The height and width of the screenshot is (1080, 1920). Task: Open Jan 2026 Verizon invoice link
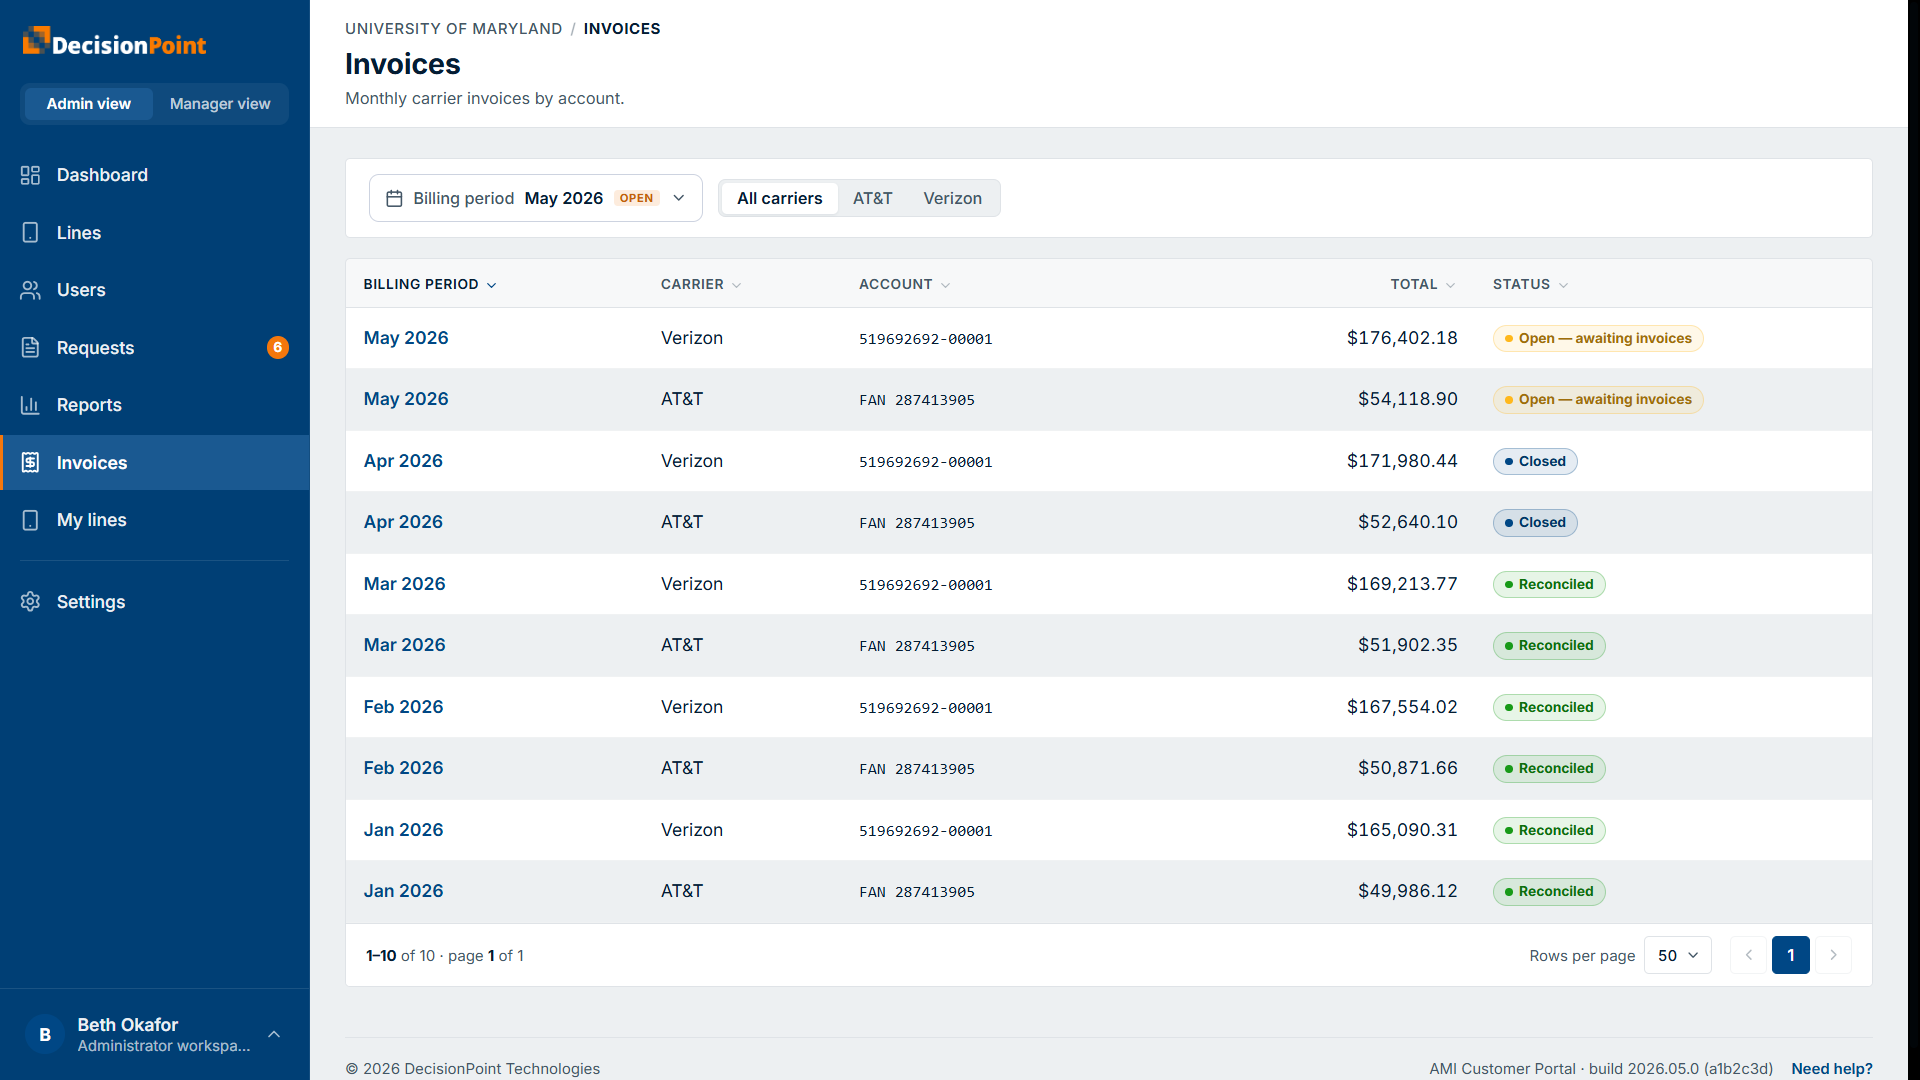point(403,830)
